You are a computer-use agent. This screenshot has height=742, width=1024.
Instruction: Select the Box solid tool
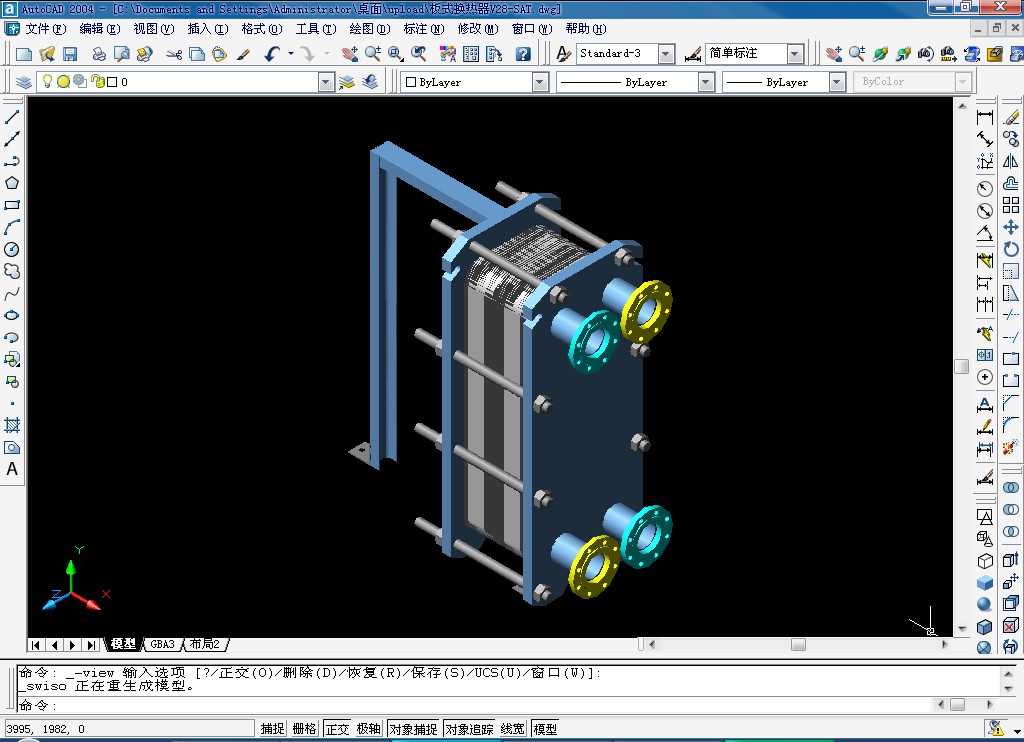click(985, 583)
